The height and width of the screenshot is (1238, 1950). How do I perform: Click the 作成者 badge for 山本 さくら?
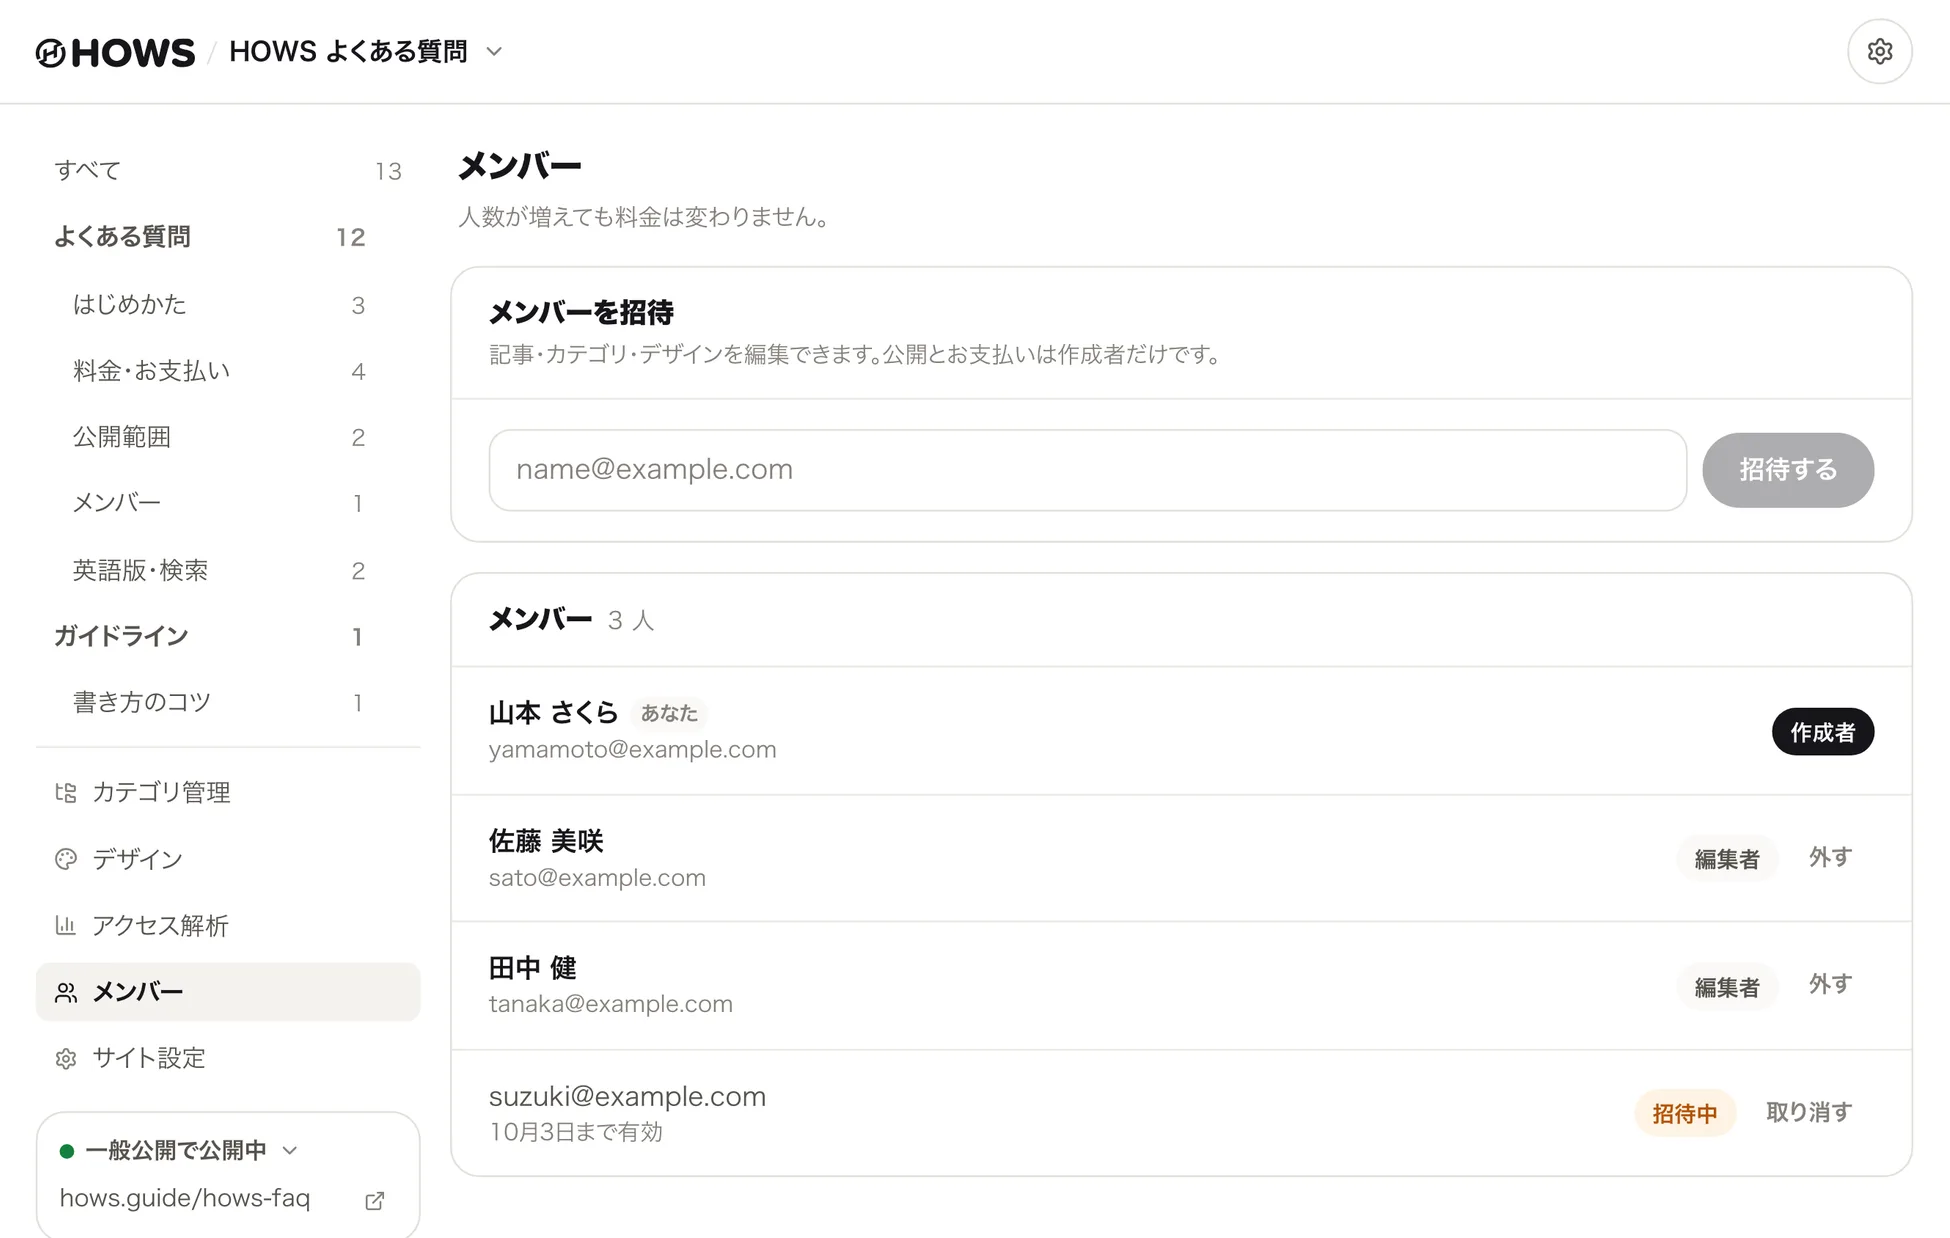click(x=1822, y=732)
